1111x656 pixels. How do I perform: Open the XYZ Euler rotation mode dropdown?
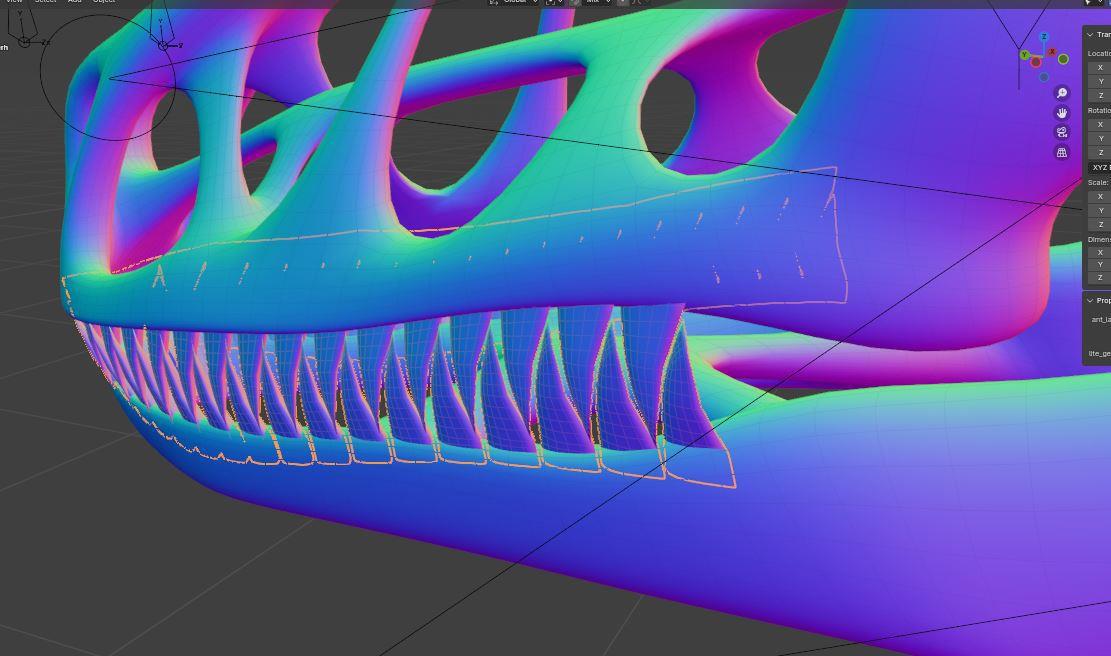pos(1100,167)
